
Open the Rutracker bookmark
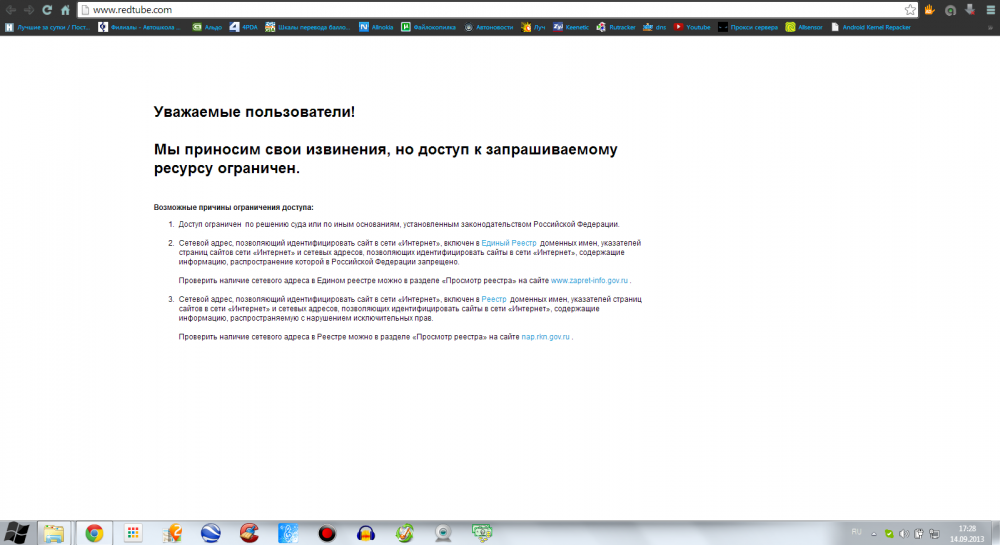pyautogui.click(x=622, y=27)
